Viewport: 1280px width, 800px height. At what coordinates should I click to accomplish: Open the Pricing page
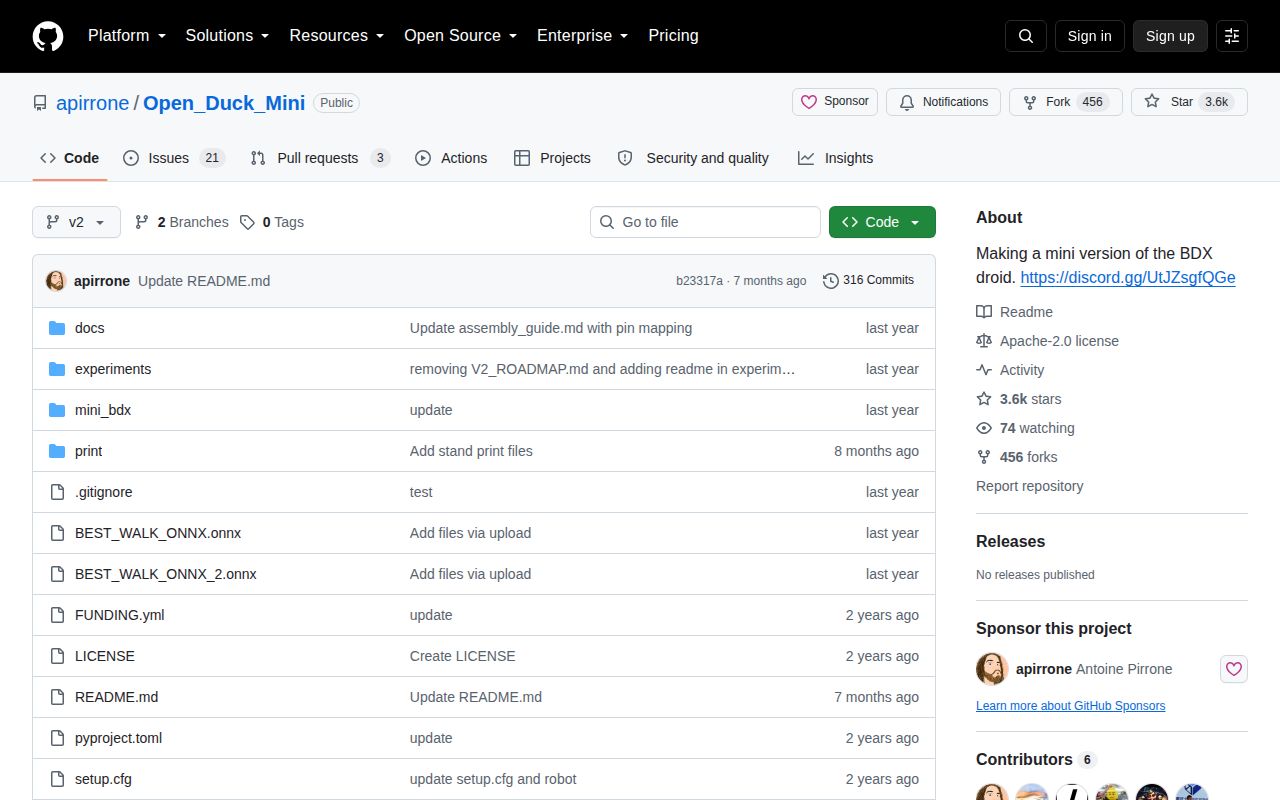(x=673, y=36)
